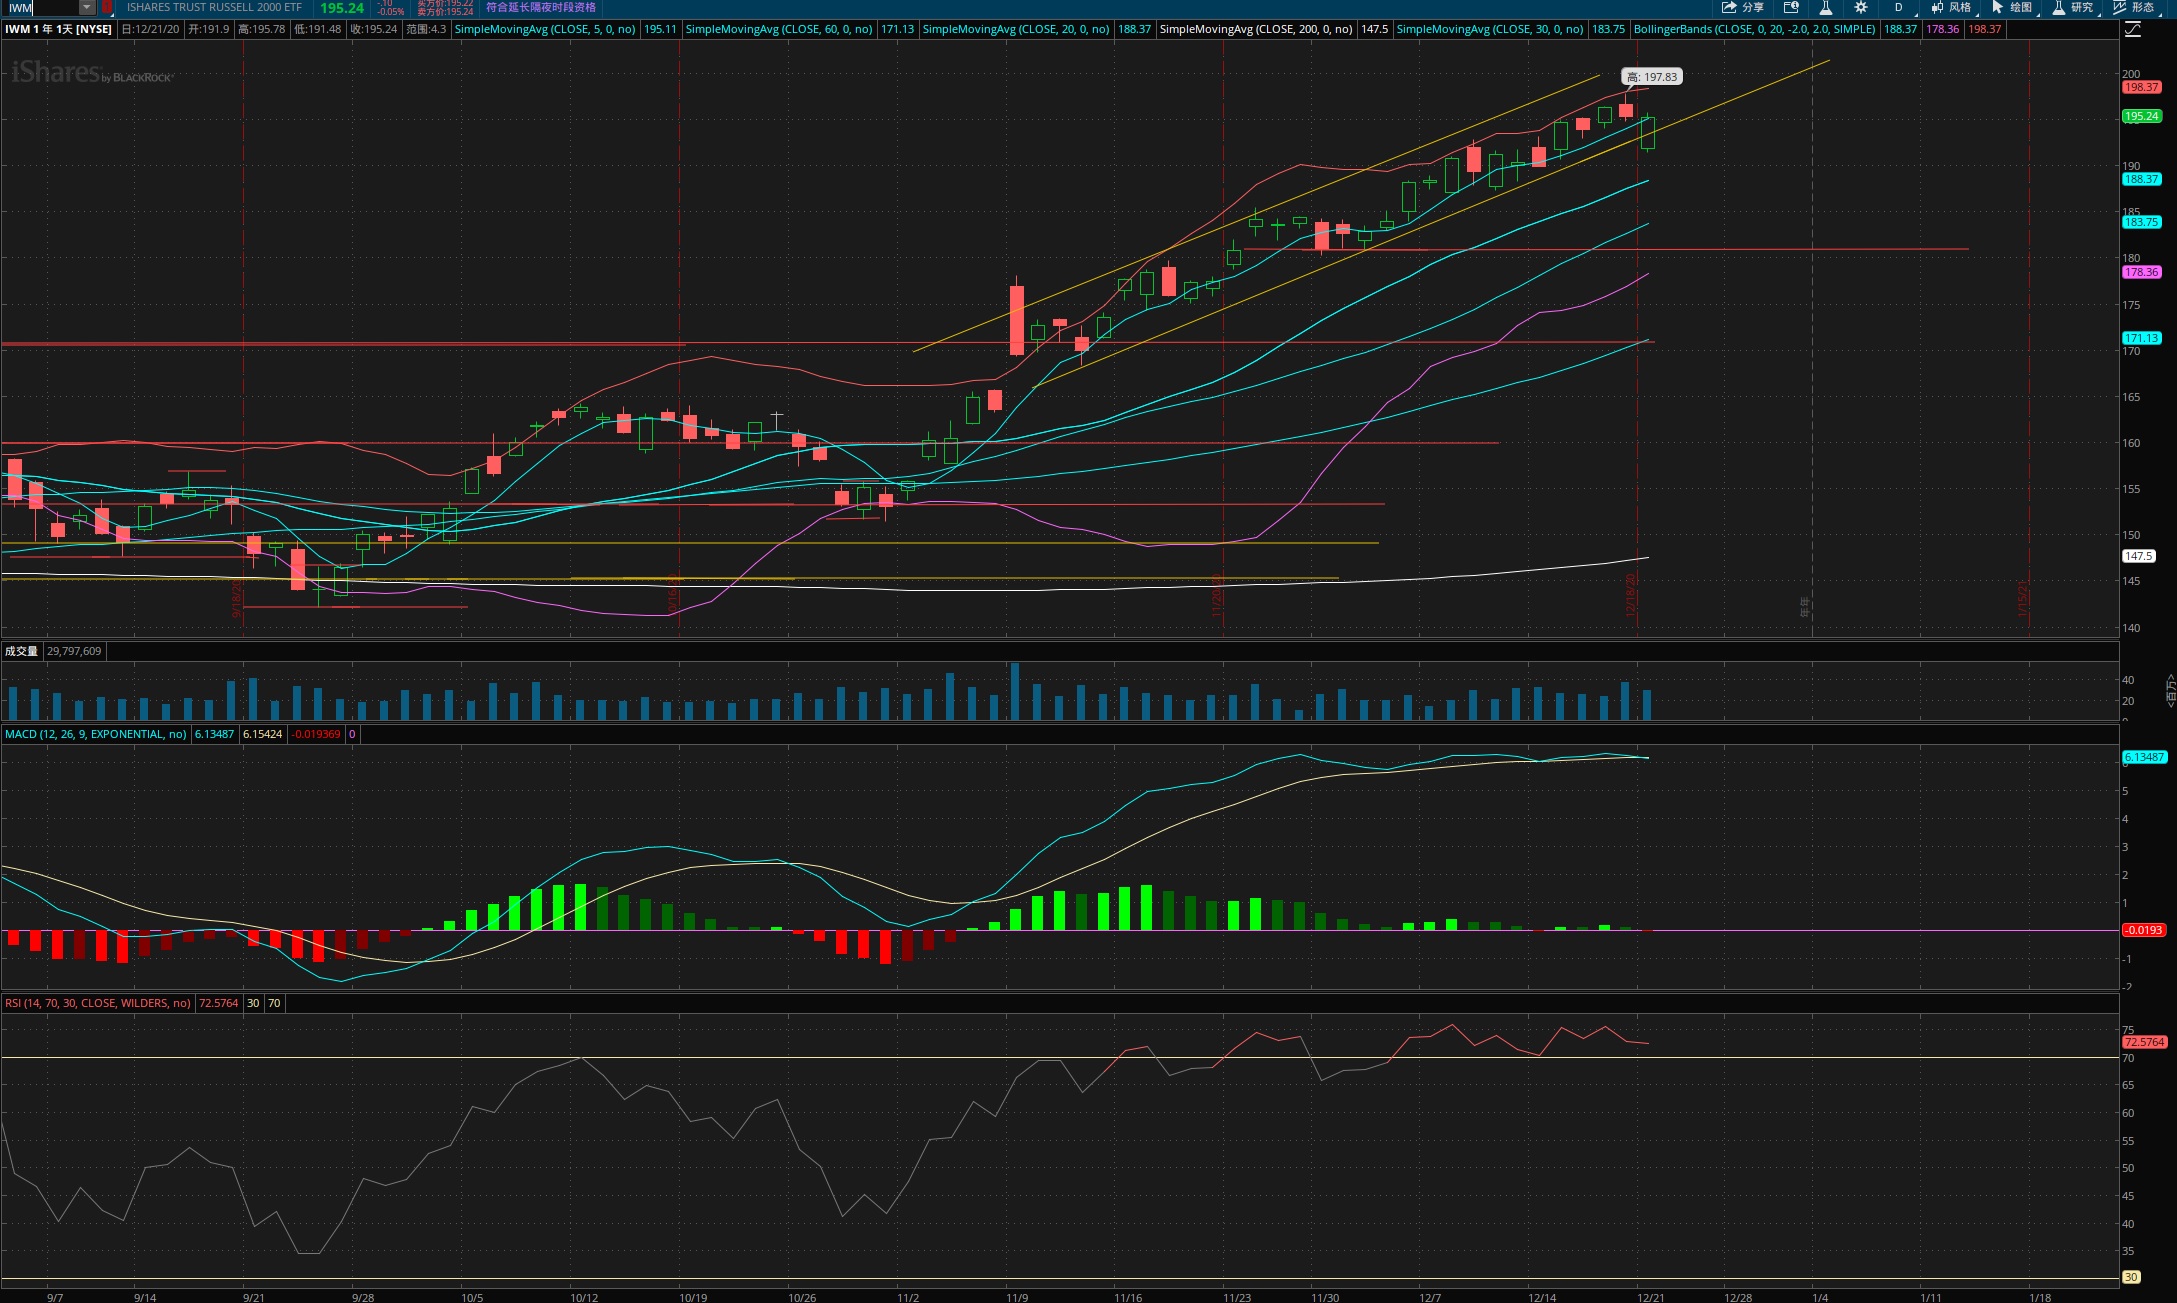This screenshot has height=1303, width=2177.
Task: Open the studies (研究) menu
Action: [2073, 7]
